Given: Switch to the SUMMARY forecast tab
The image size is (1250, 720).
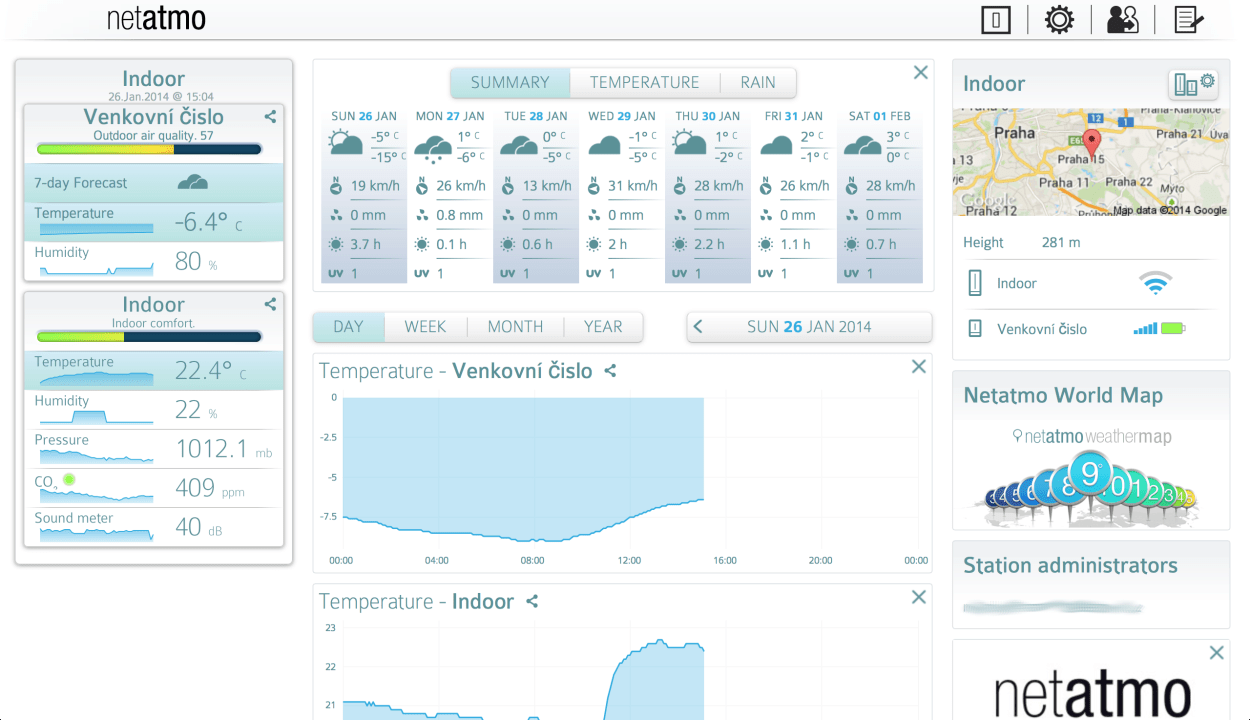Looking at the screenshot, I should point(510,83).
